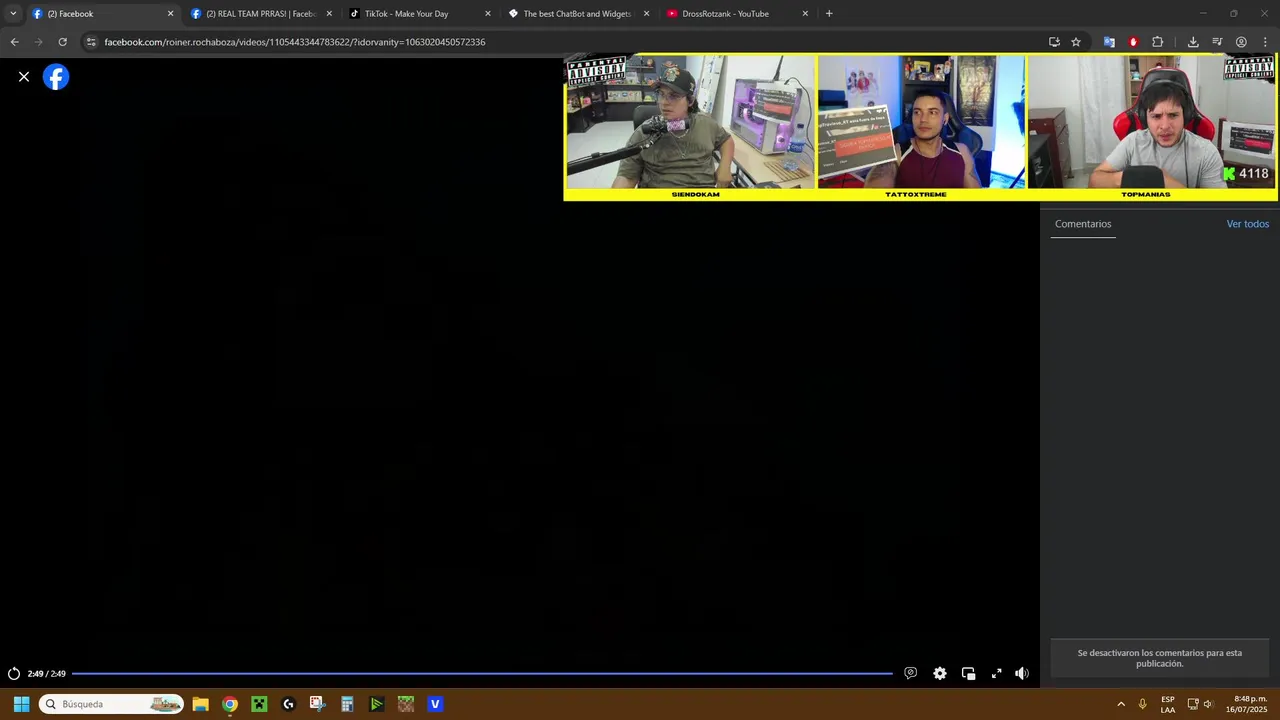Open the green creeper-face app on taskbar
This screenshot has height=720, width=1280.
tap(259, 704)
